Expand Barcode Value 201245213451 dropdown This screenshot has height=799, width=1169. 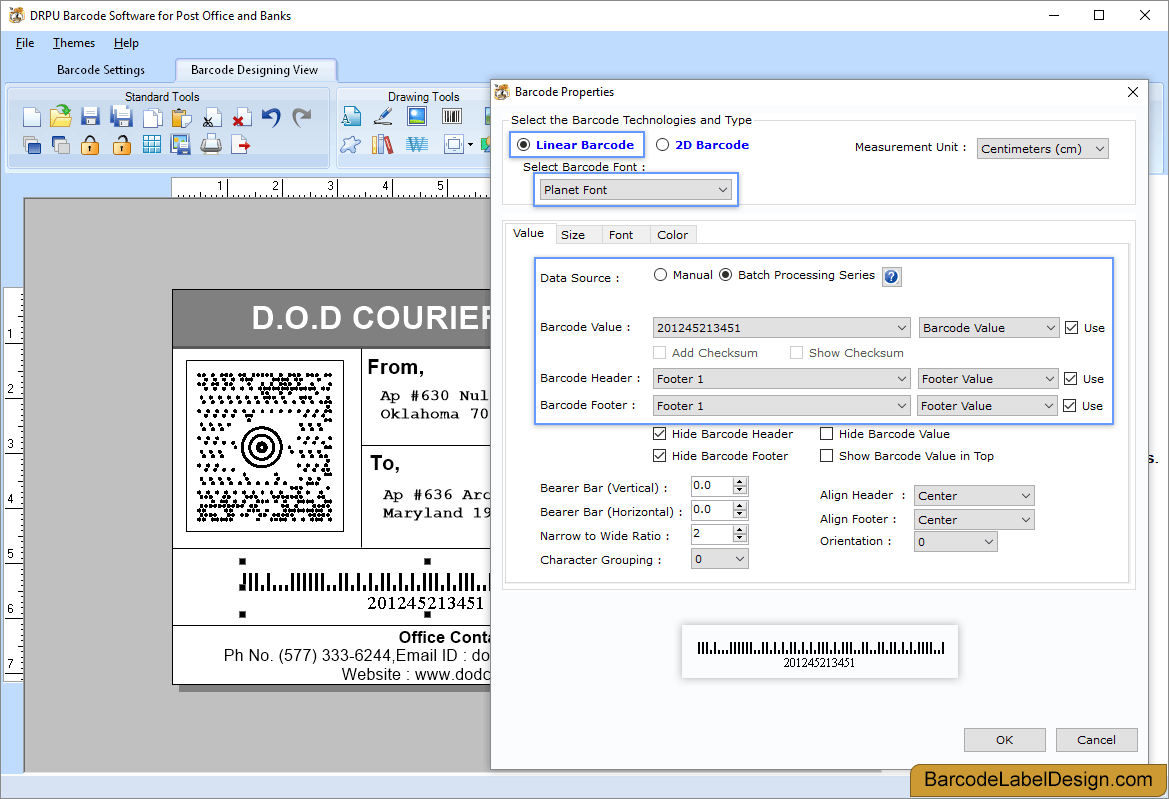(x=781, y=328)
